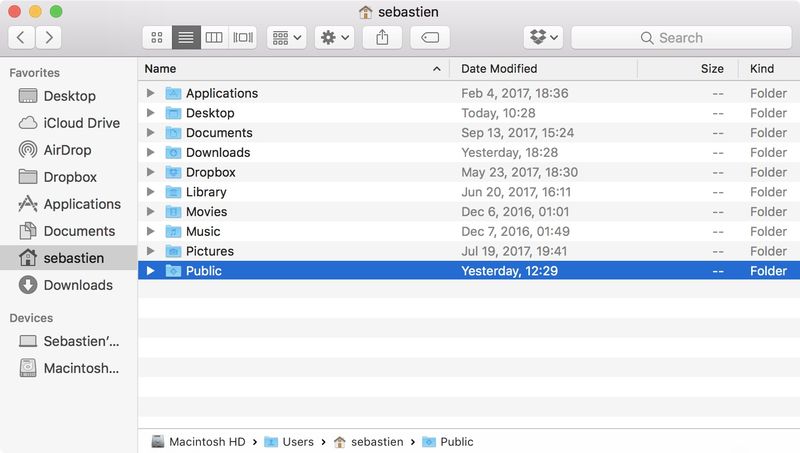Viewport: 800px width, 453px height.
Task: Click the Share toolbar button
Action: click(382, 38)
